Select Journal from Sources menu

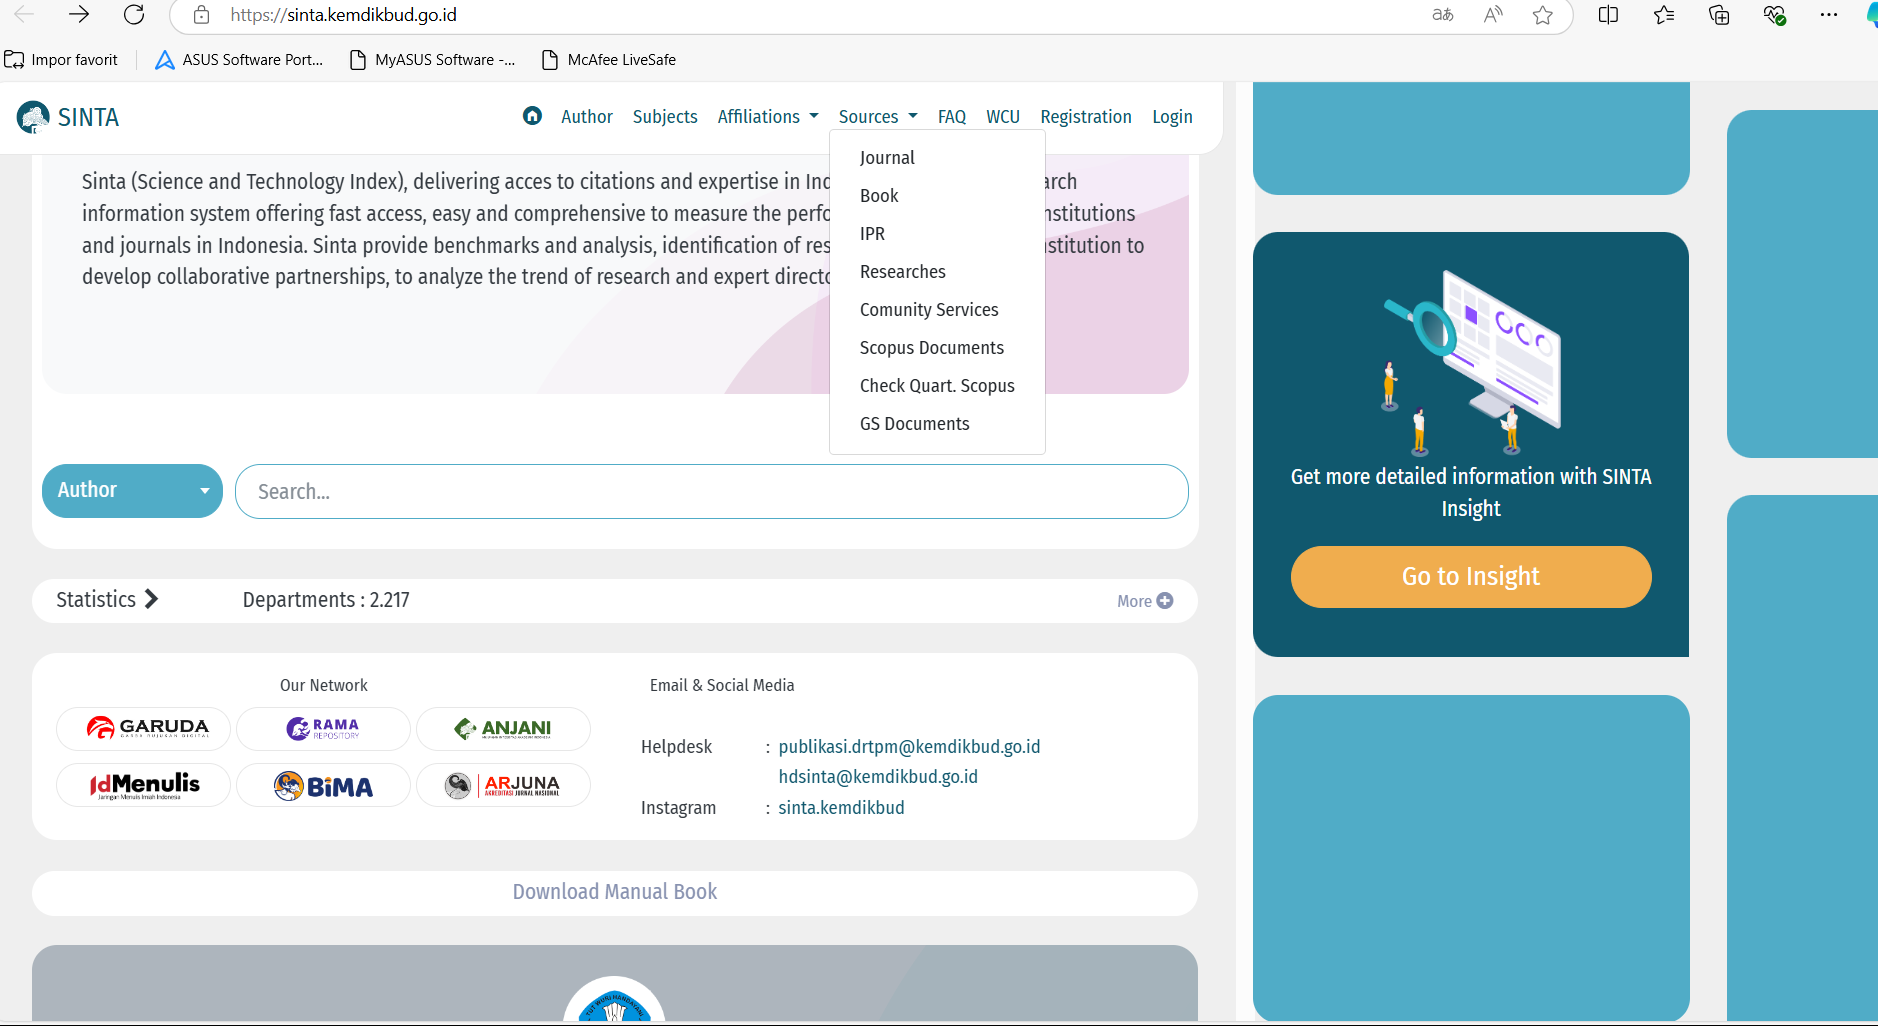[x=887, y=158]
